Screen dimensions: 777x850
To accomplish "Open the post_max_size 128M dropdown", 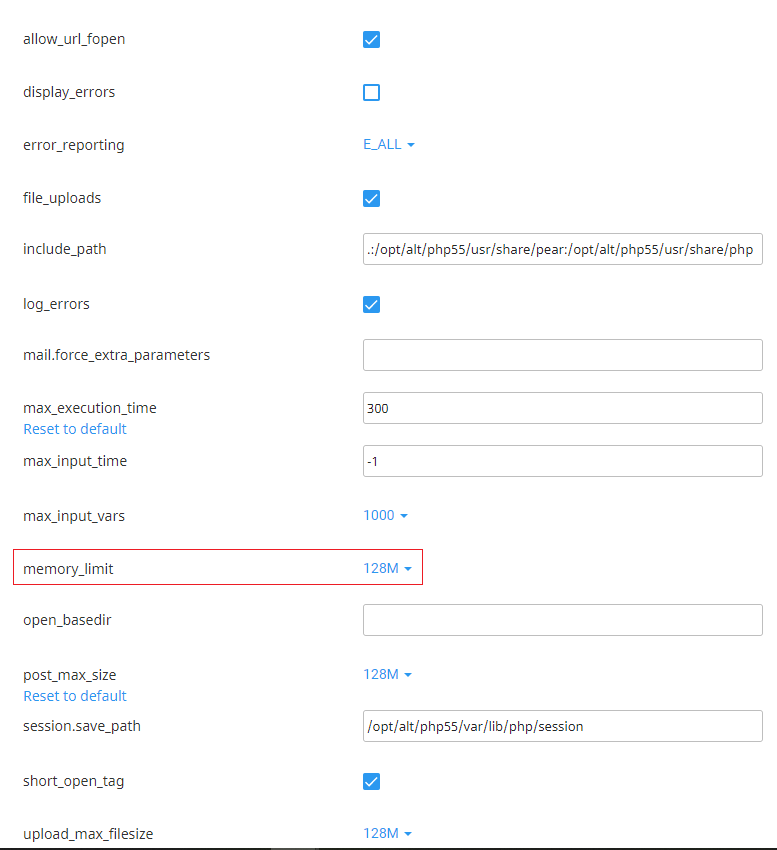I will pos(388,674).
